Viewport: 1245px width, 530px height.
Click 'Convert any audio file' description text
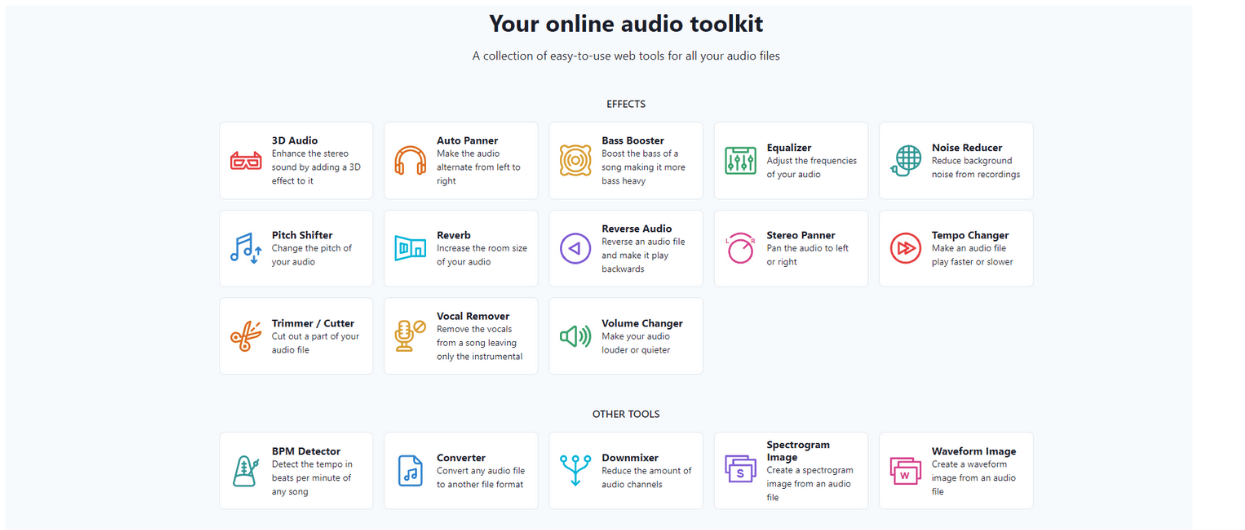pyautogui.click(x=481, y=478)
